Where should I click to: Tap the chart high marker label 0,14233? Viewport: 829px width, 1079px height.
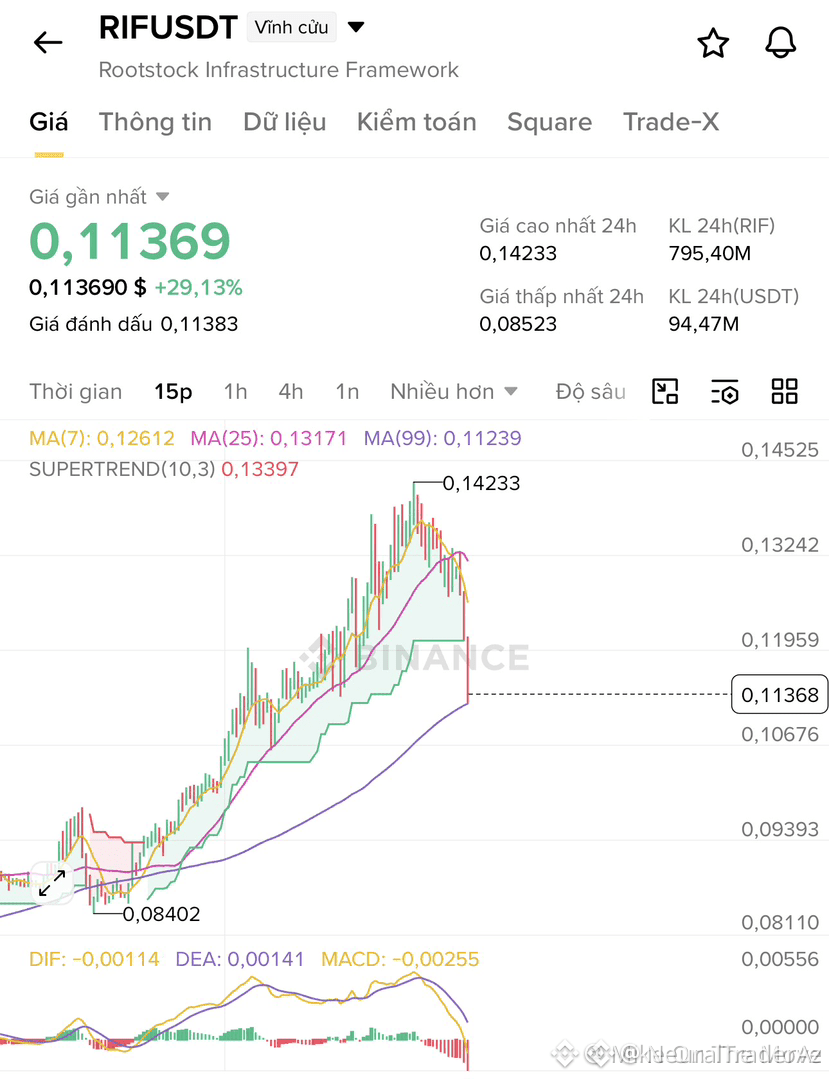482,483
